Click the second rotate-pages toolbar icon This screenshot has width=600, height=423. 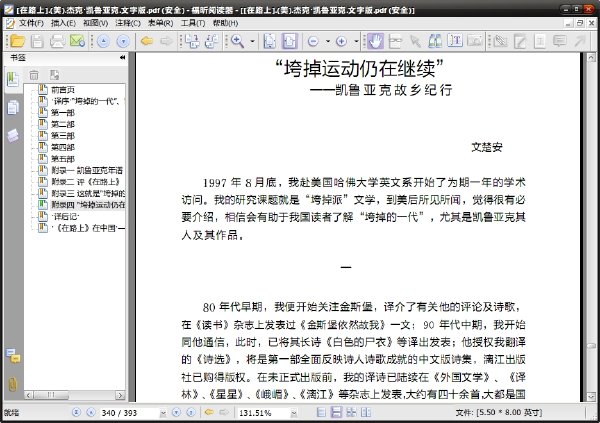(212, 41)
